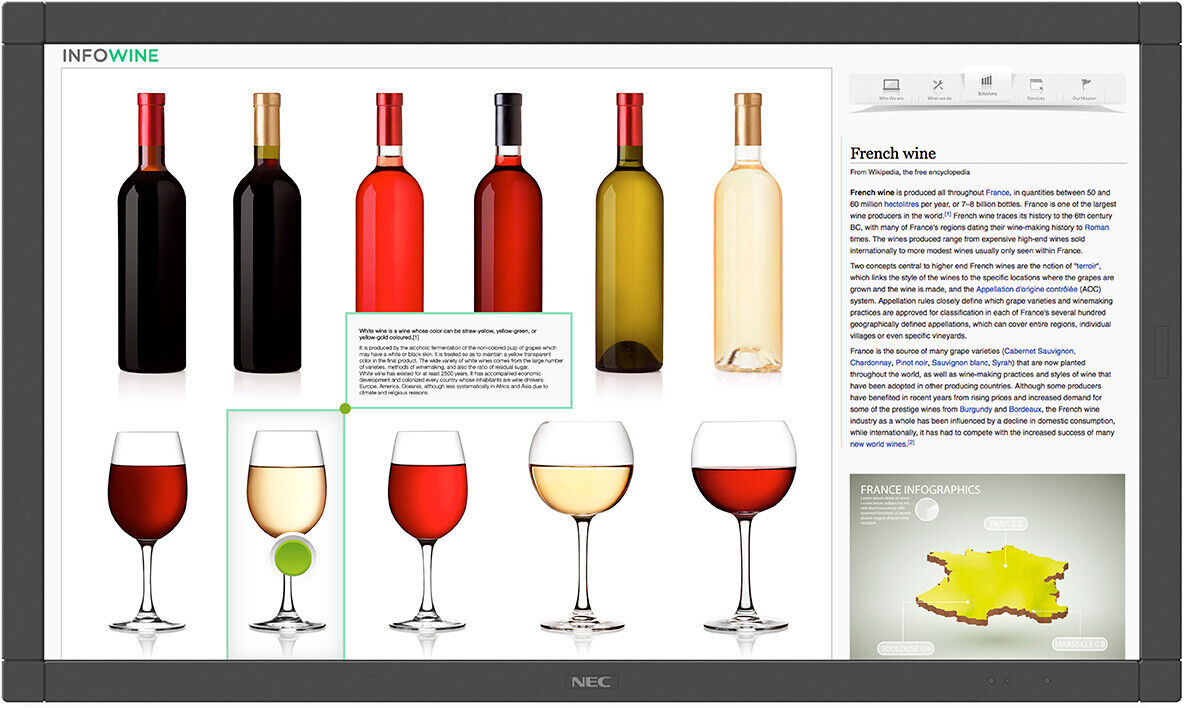Open the Services window icon
The height and width of the screenshot is (708, 1184).
[x=1036, y=87]
